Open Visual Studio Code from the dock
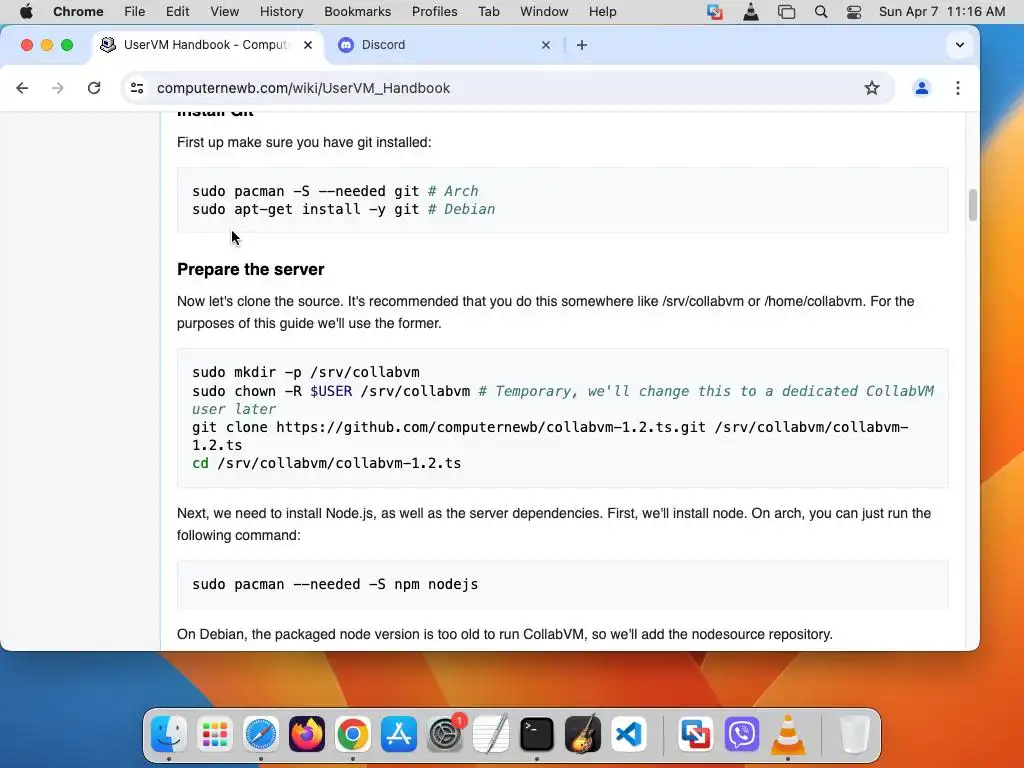 [629, 734]
